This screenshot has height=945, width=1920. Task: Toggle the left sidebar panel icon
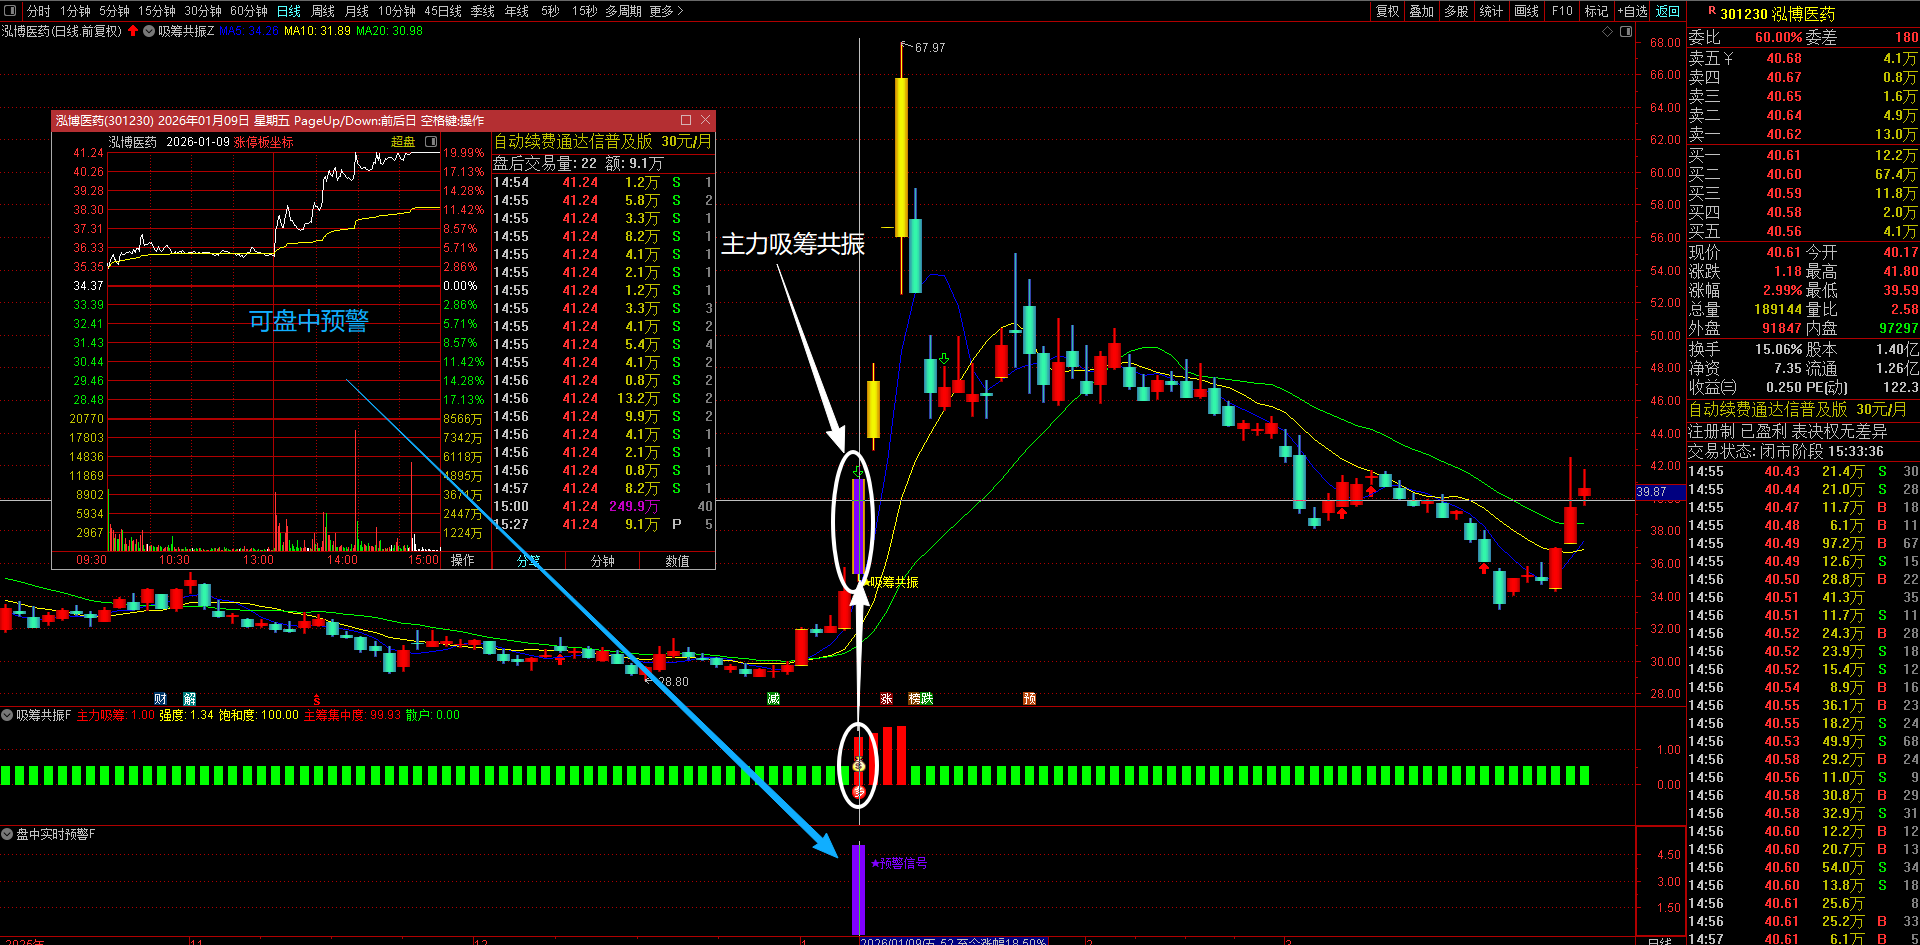pyautogui.click(x=10, y=11)
